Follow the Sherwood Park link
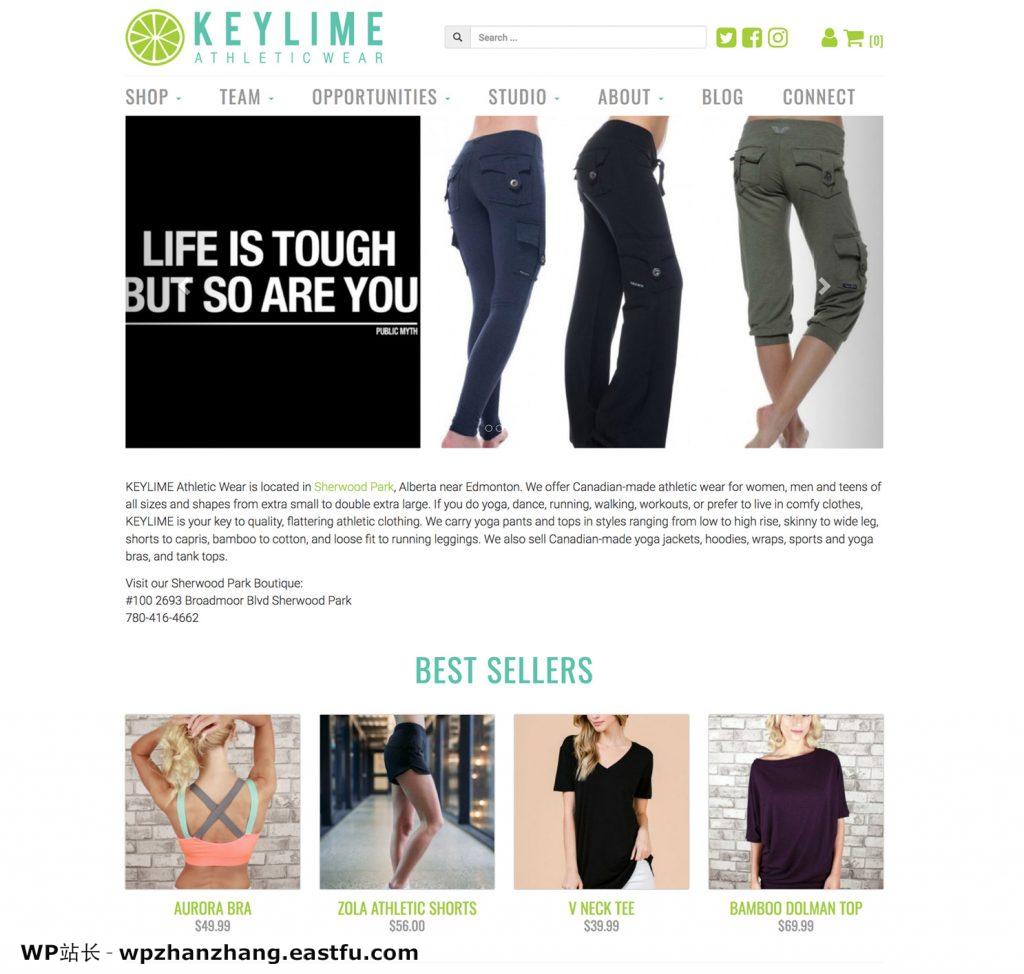Image resolution: width=1024 pixels, height=974 pixels. click(x=353, y=487)
